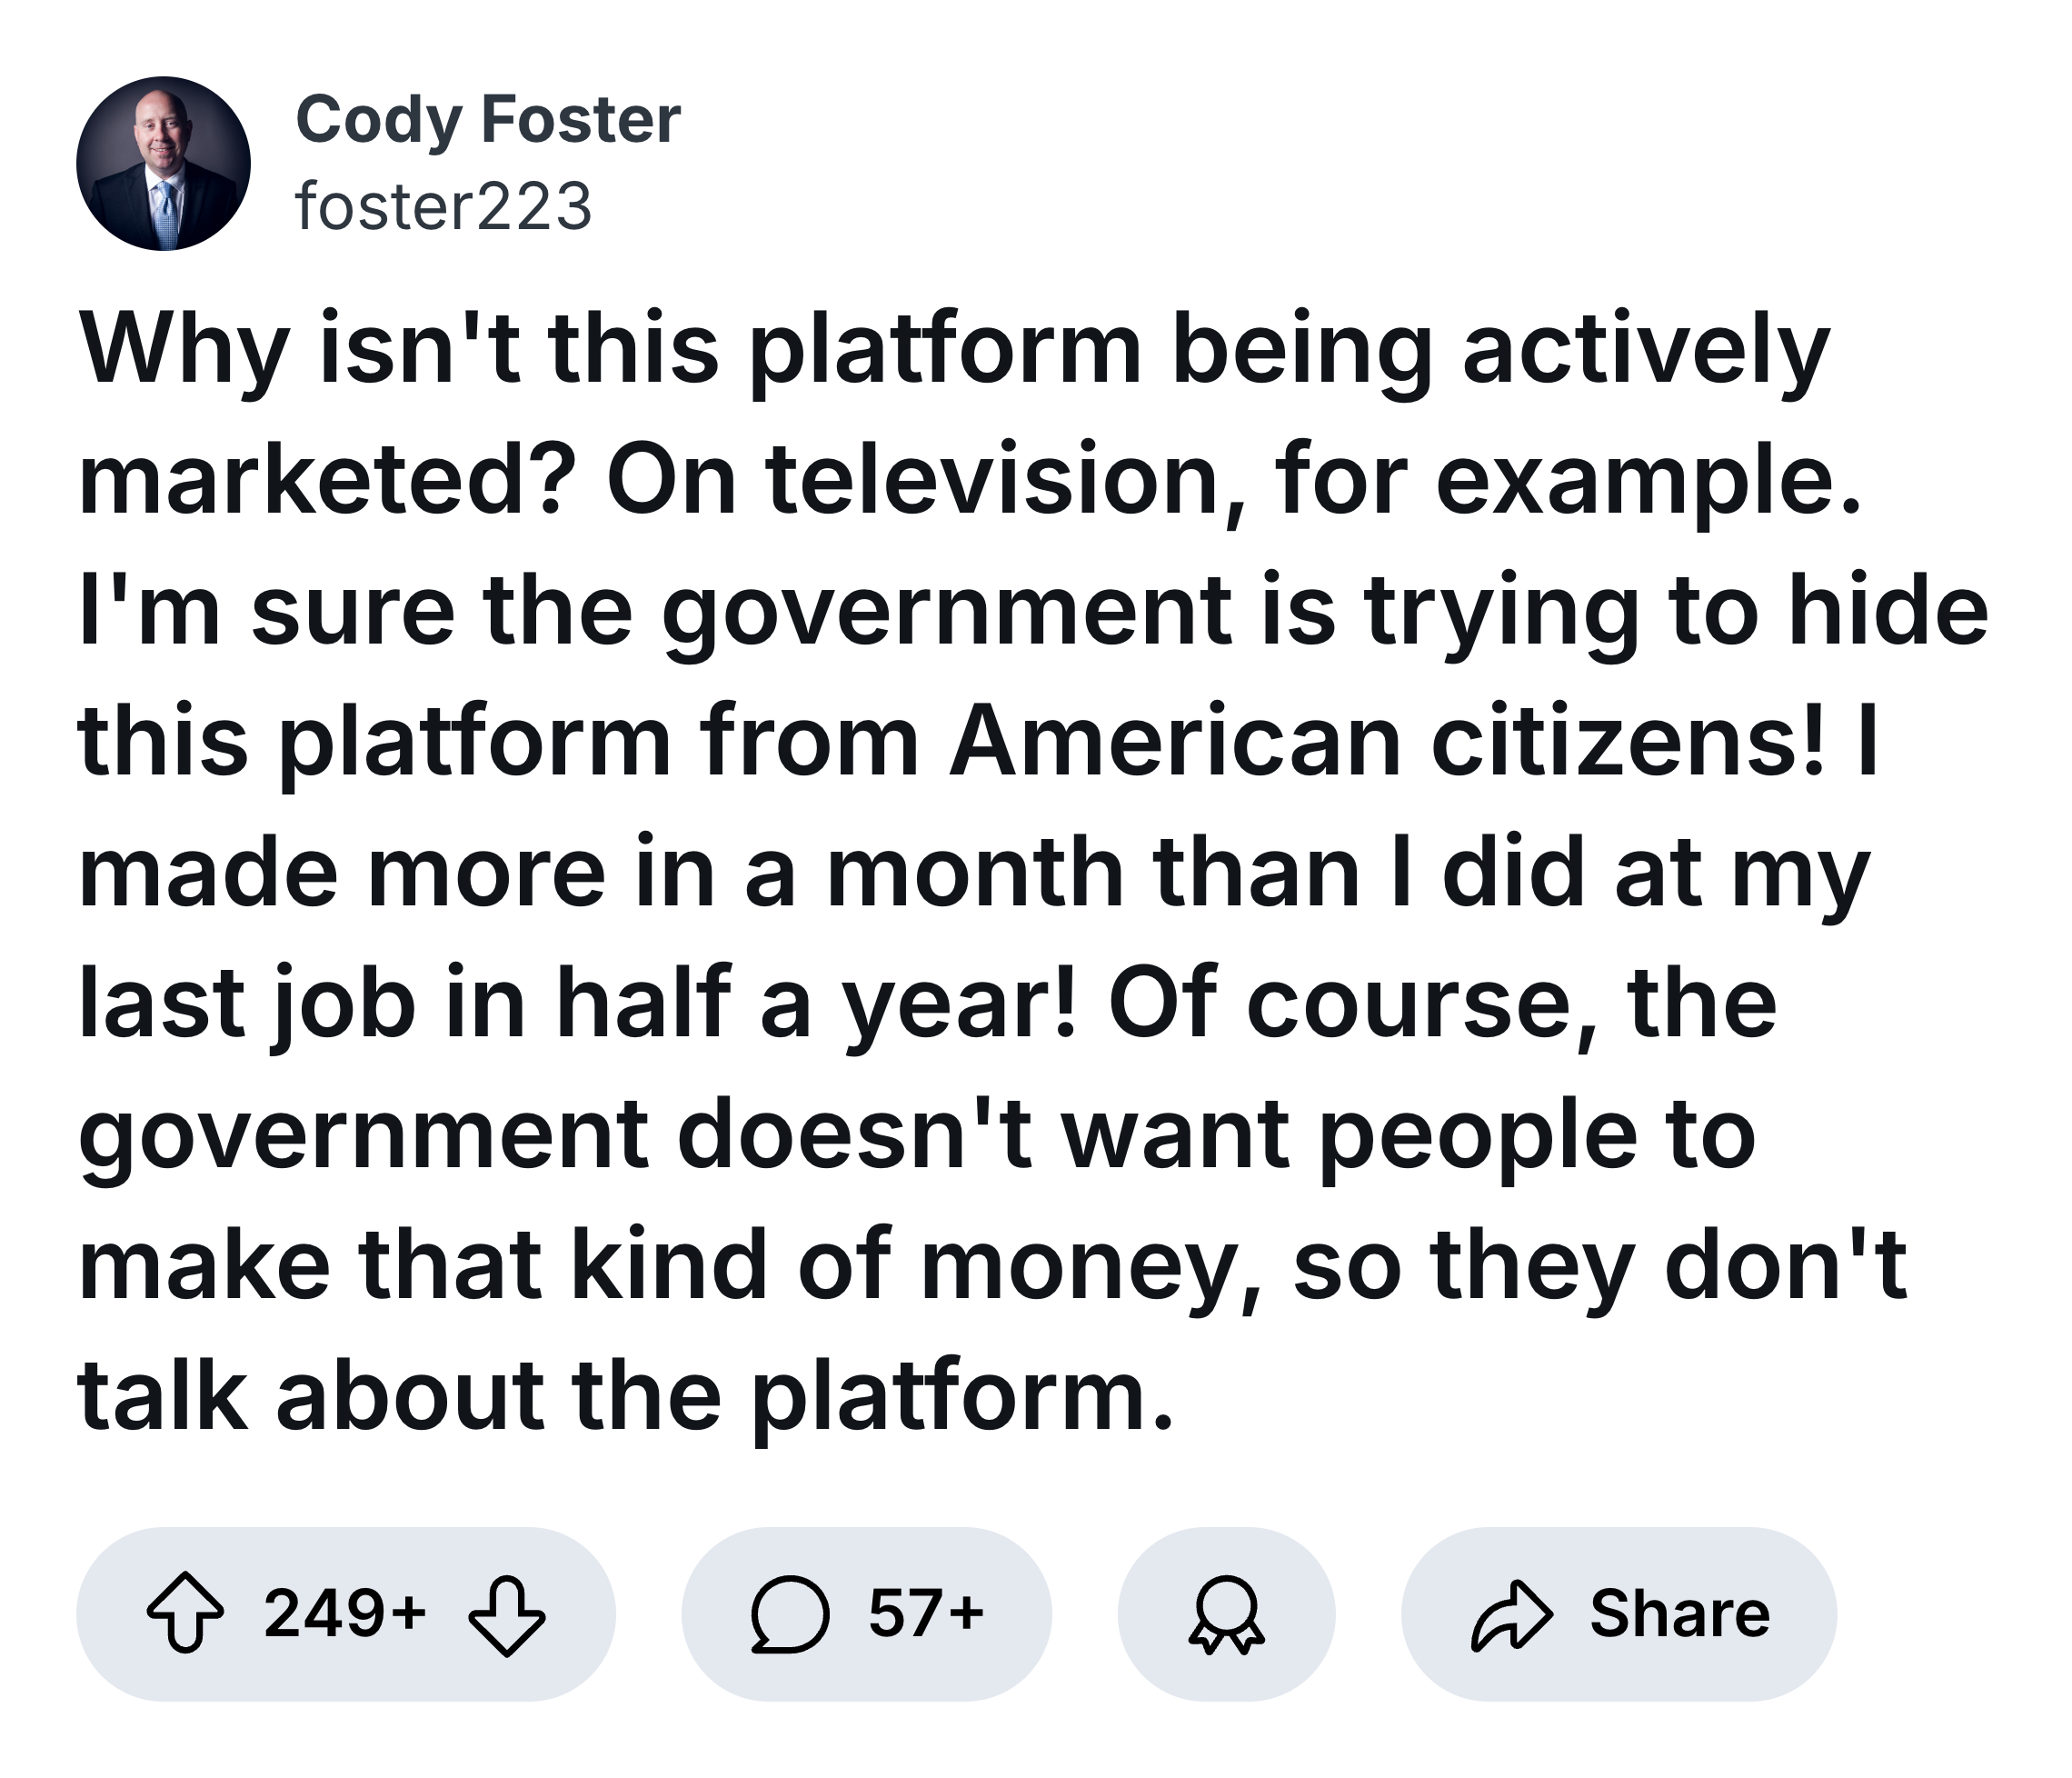Open Cody Foster's profile picture
The width and height of the screenshot is (2072, 1778).
pyautogui.click(x=163, y=163)
